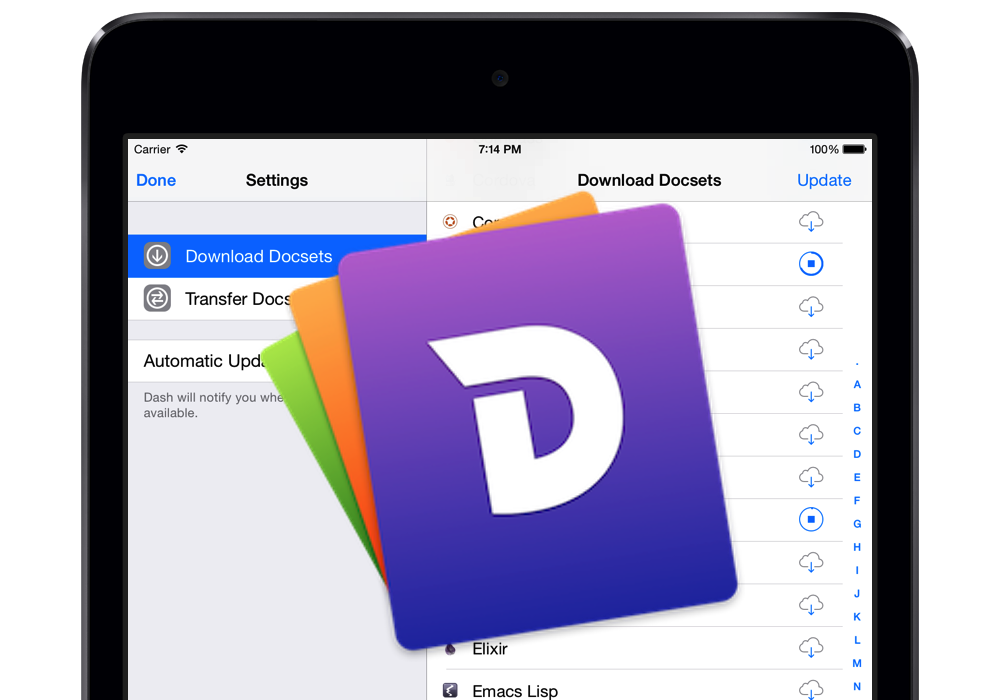Jump to index letter M
1000x700 pixels.
[857, 664]
